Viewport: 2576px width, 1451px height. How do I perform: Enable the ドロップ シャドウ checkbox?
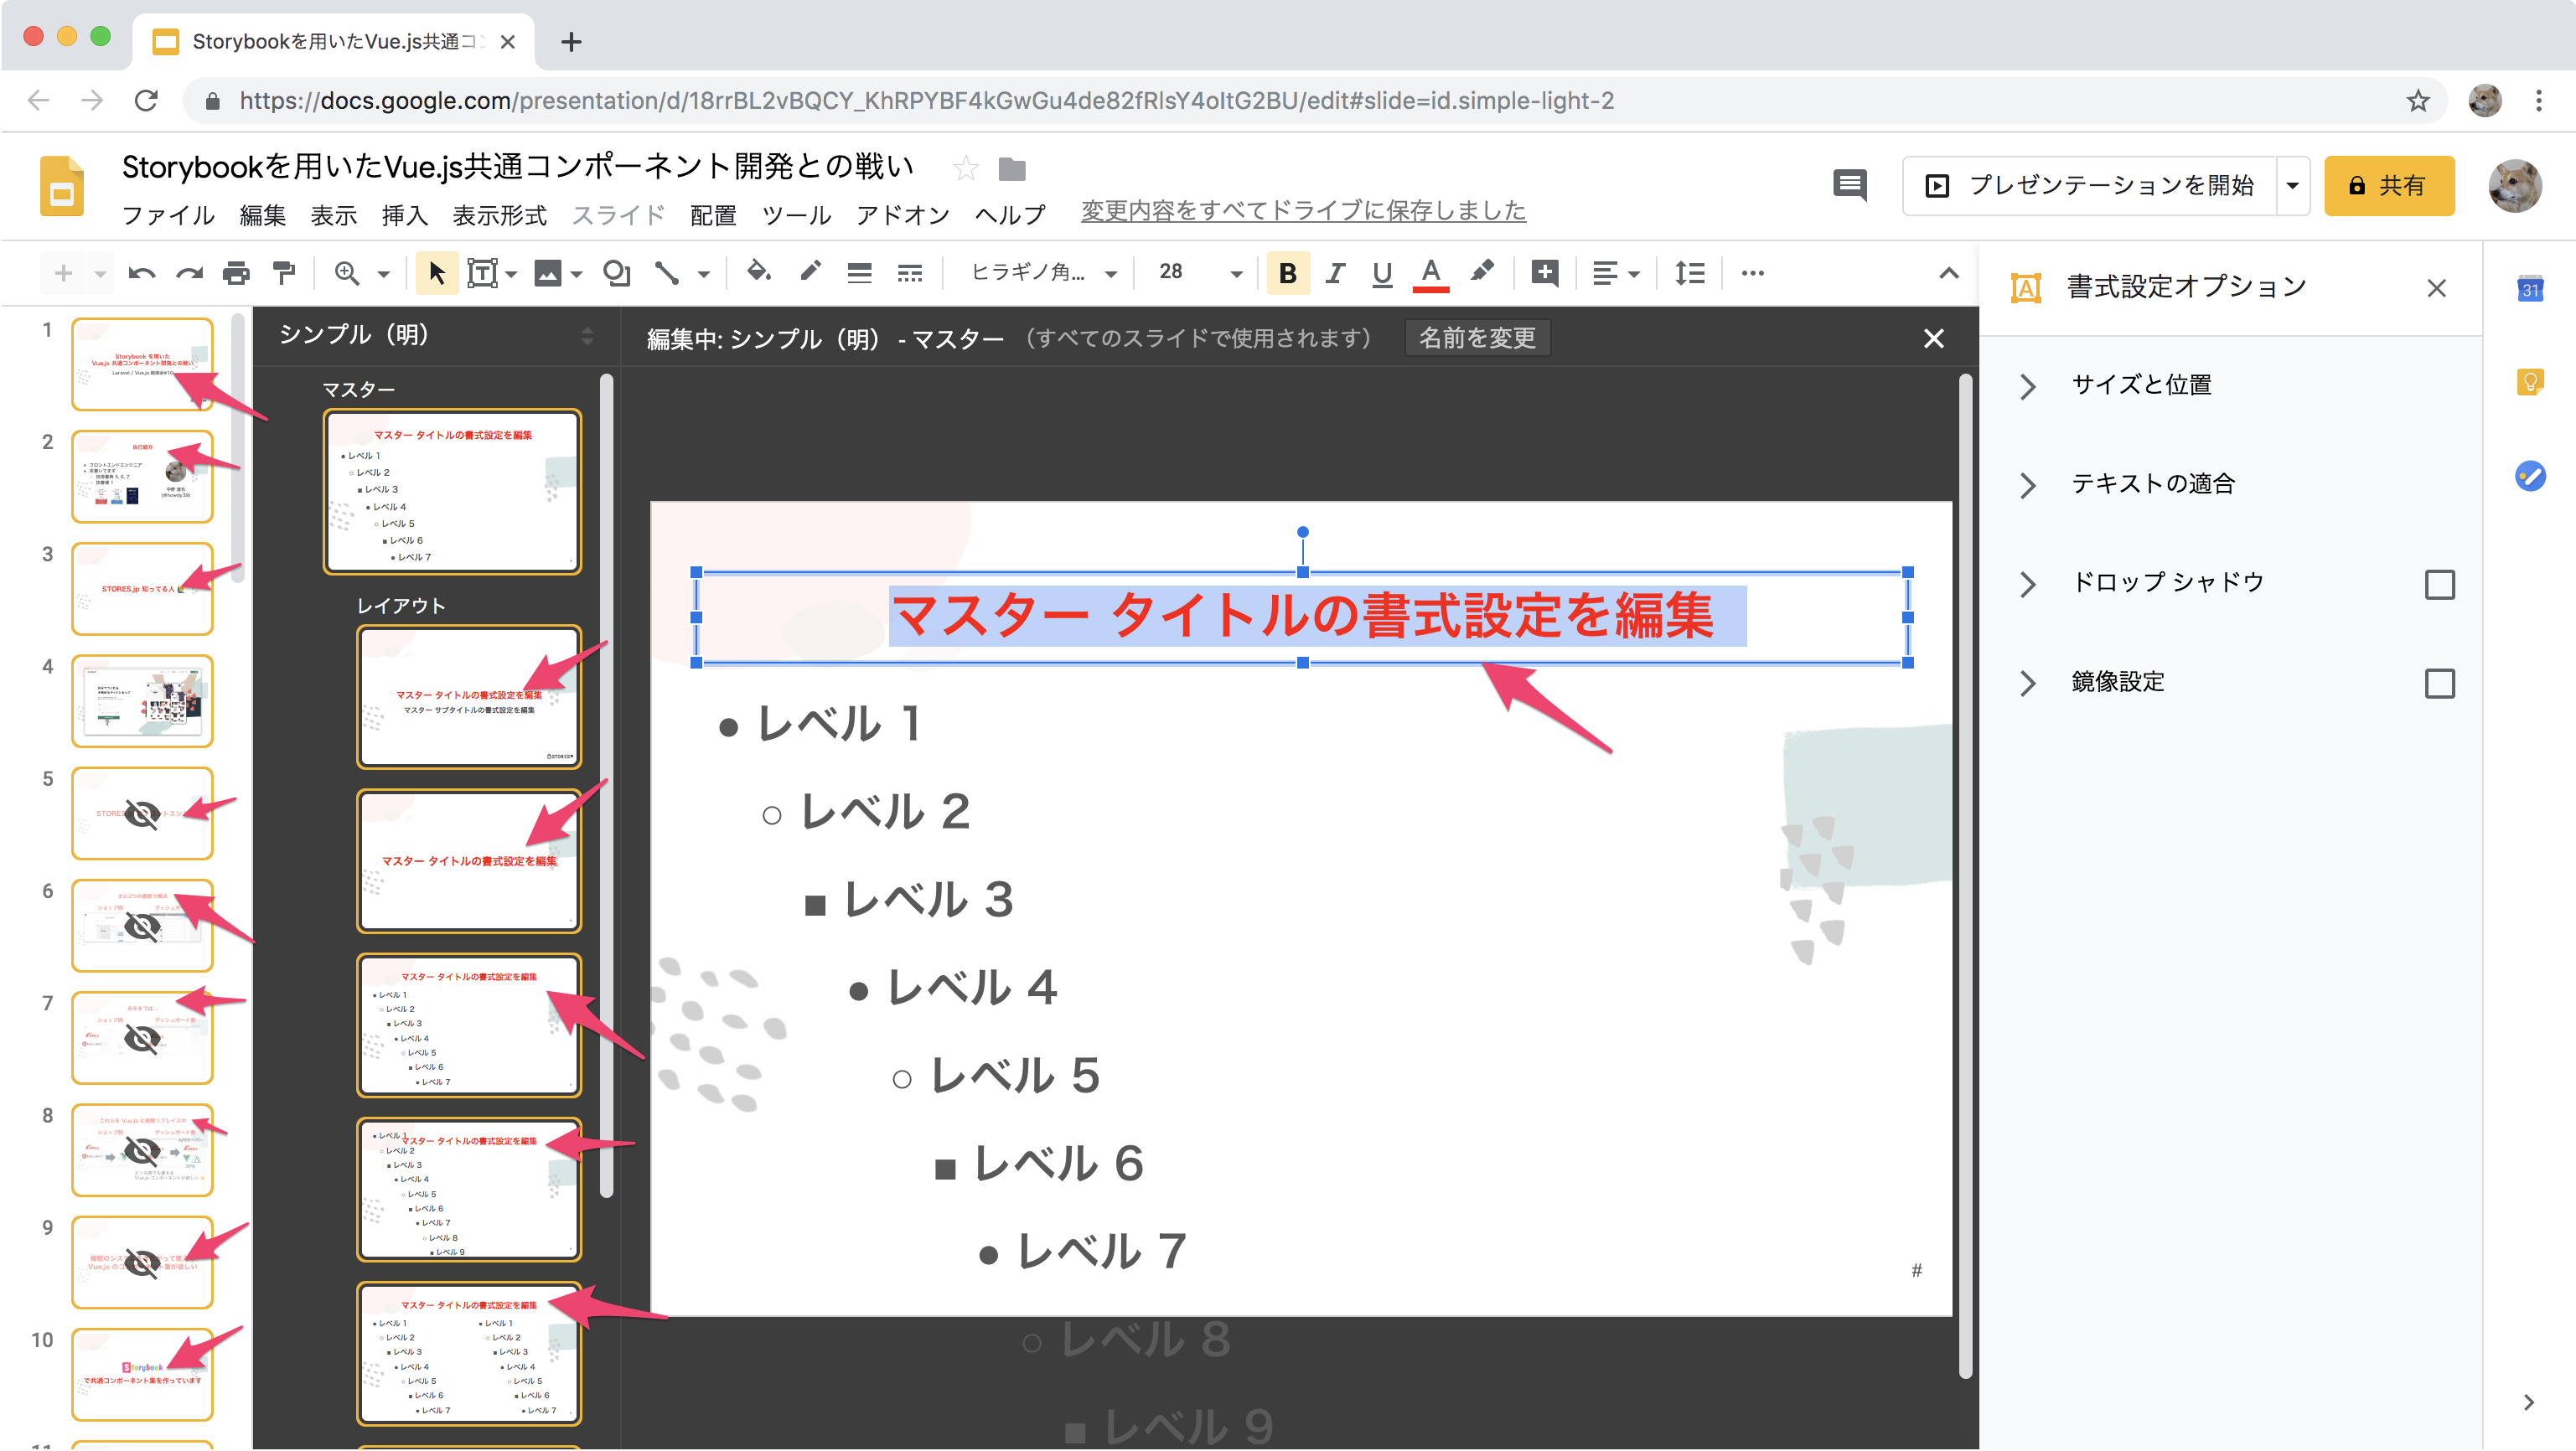pos(2439,584)
